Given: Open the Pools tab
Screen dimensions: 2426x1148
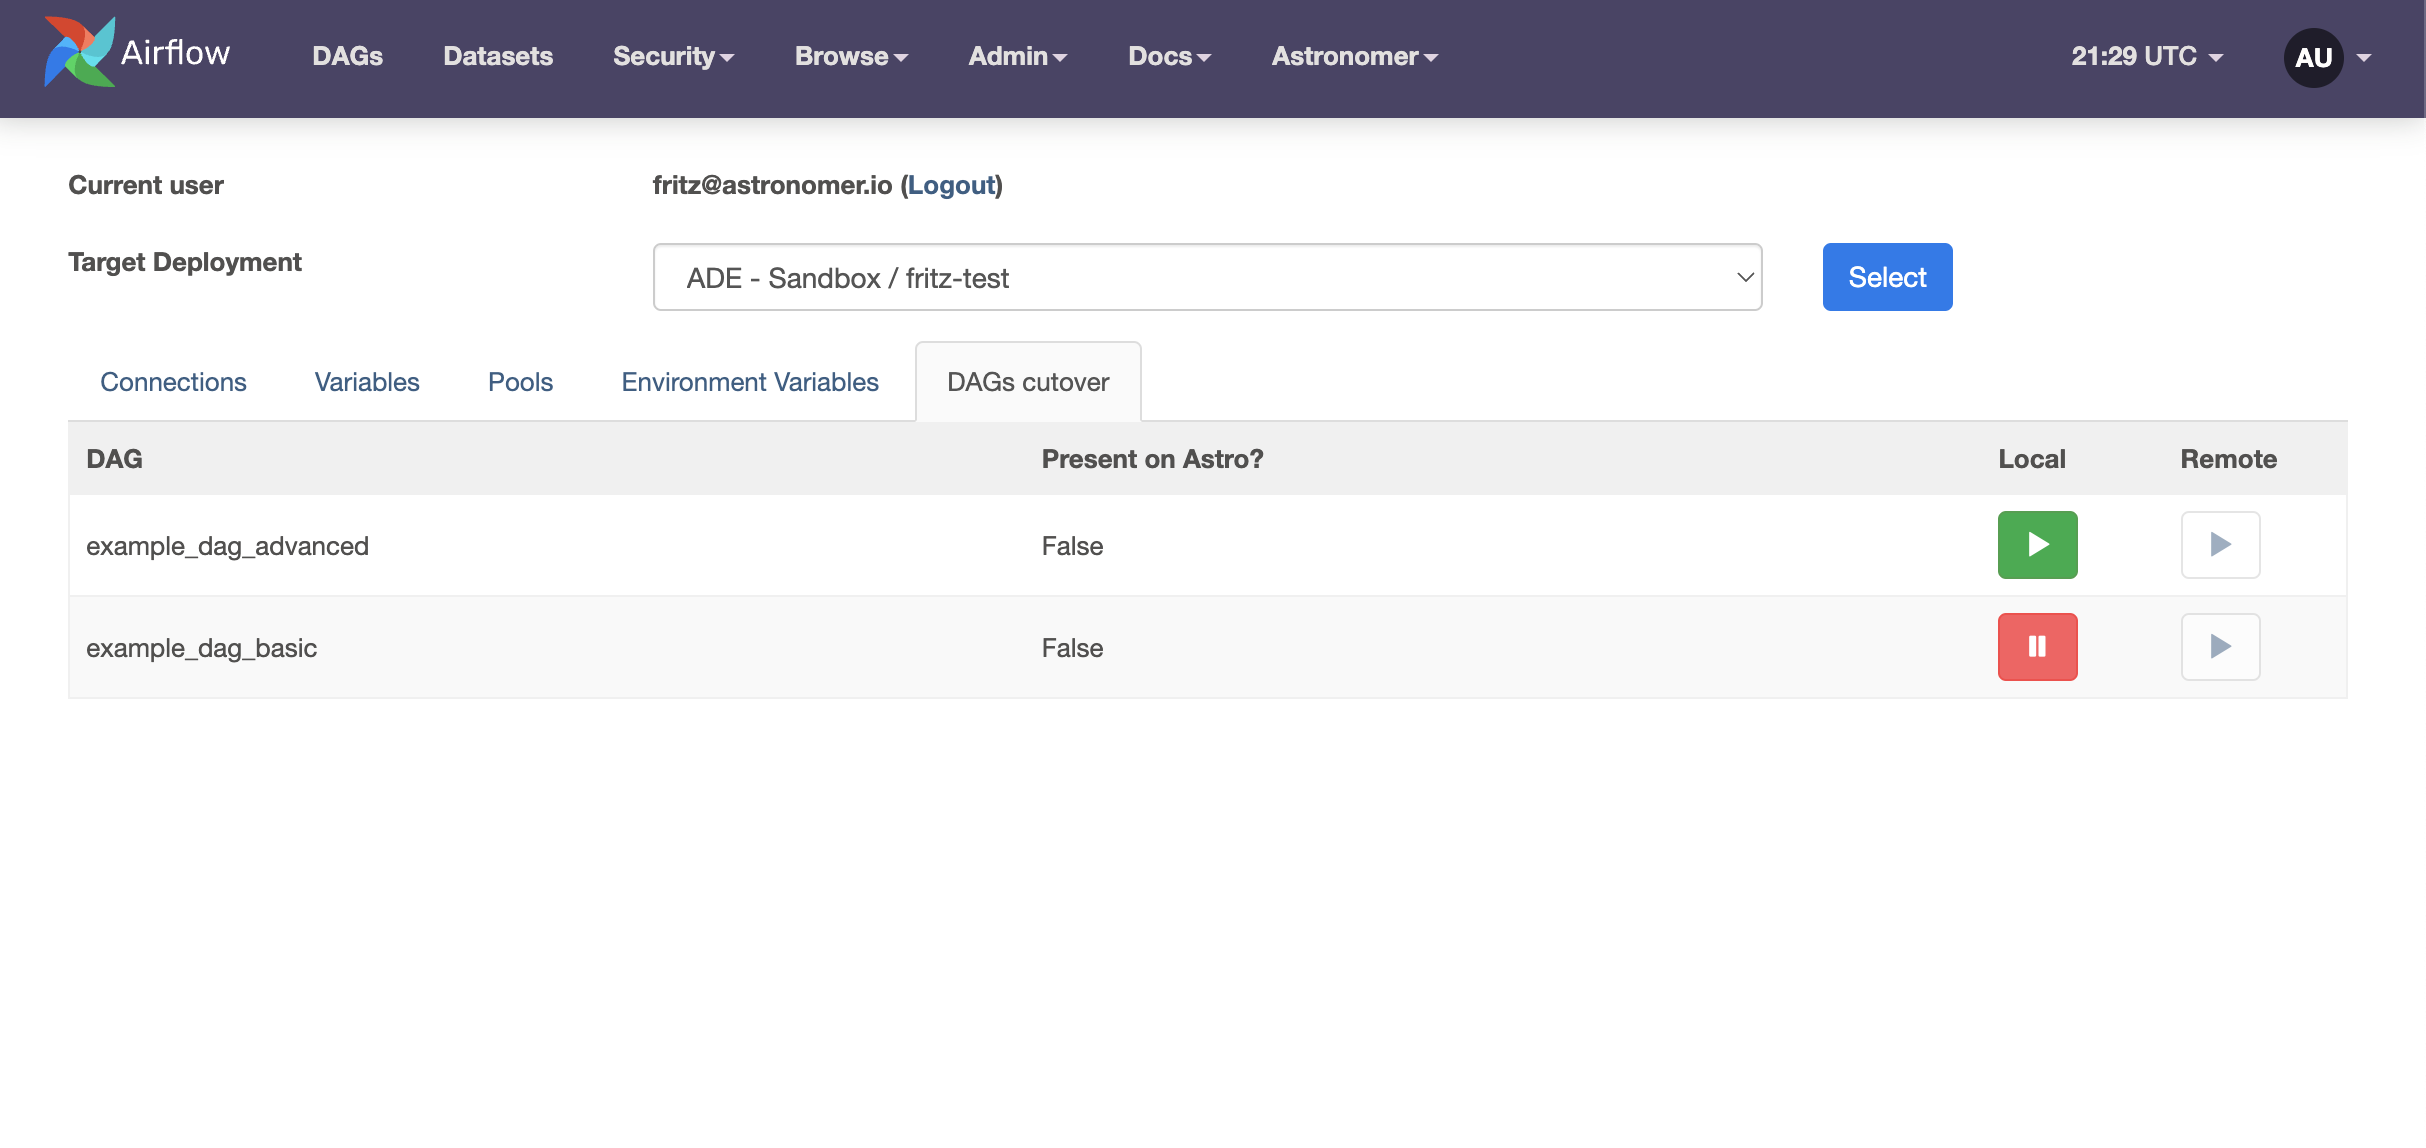Looking at the screenshot, I should [x=520, y=382].
